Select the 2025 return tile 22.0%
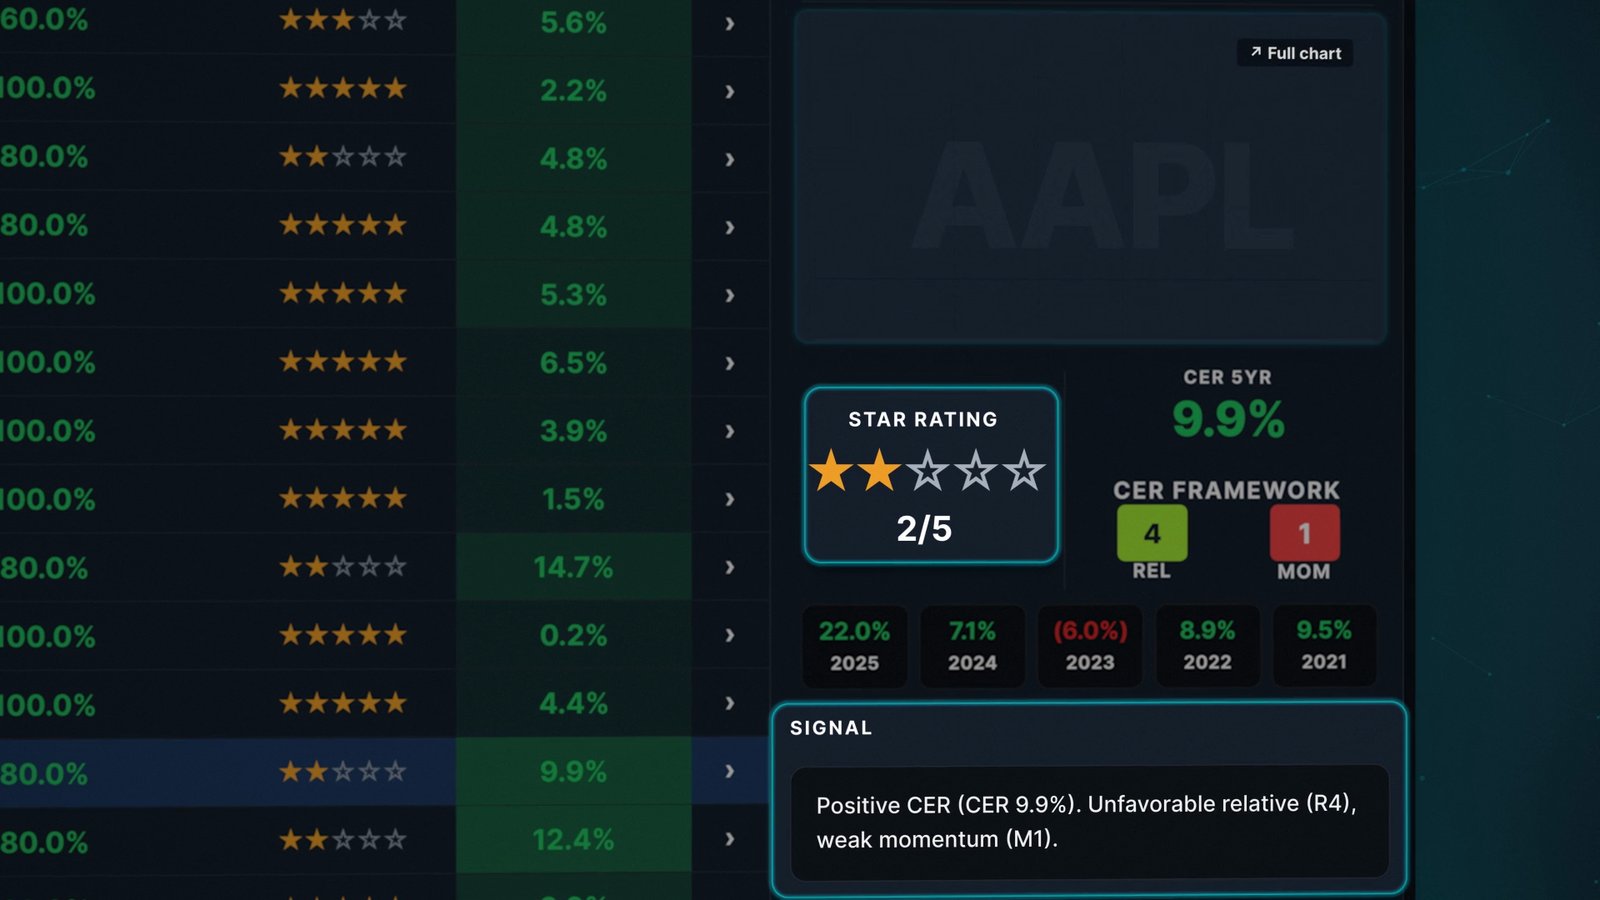This screenshot has width=1600, height=900. (854, 646)
